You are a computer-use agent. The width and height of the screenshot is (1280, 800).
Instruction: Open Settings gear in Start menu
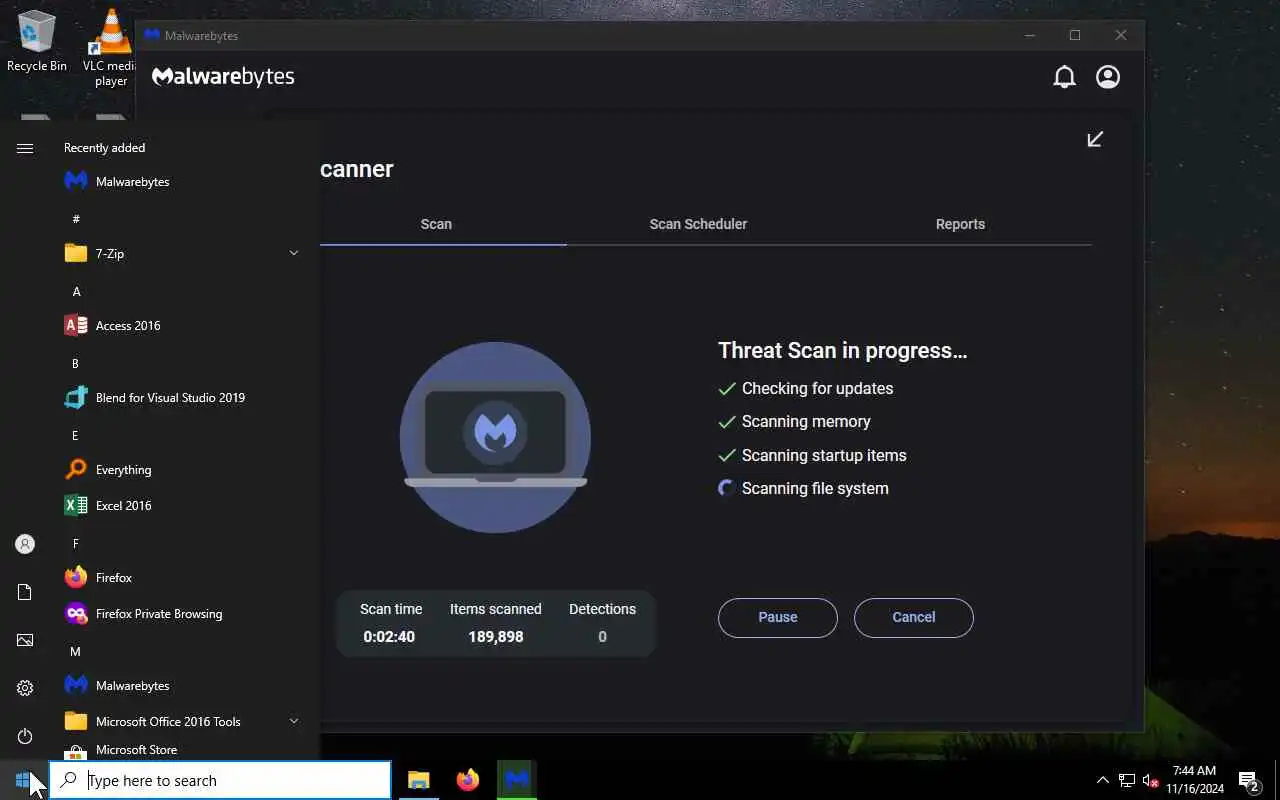pyautogui.click(x=25, y=688)
